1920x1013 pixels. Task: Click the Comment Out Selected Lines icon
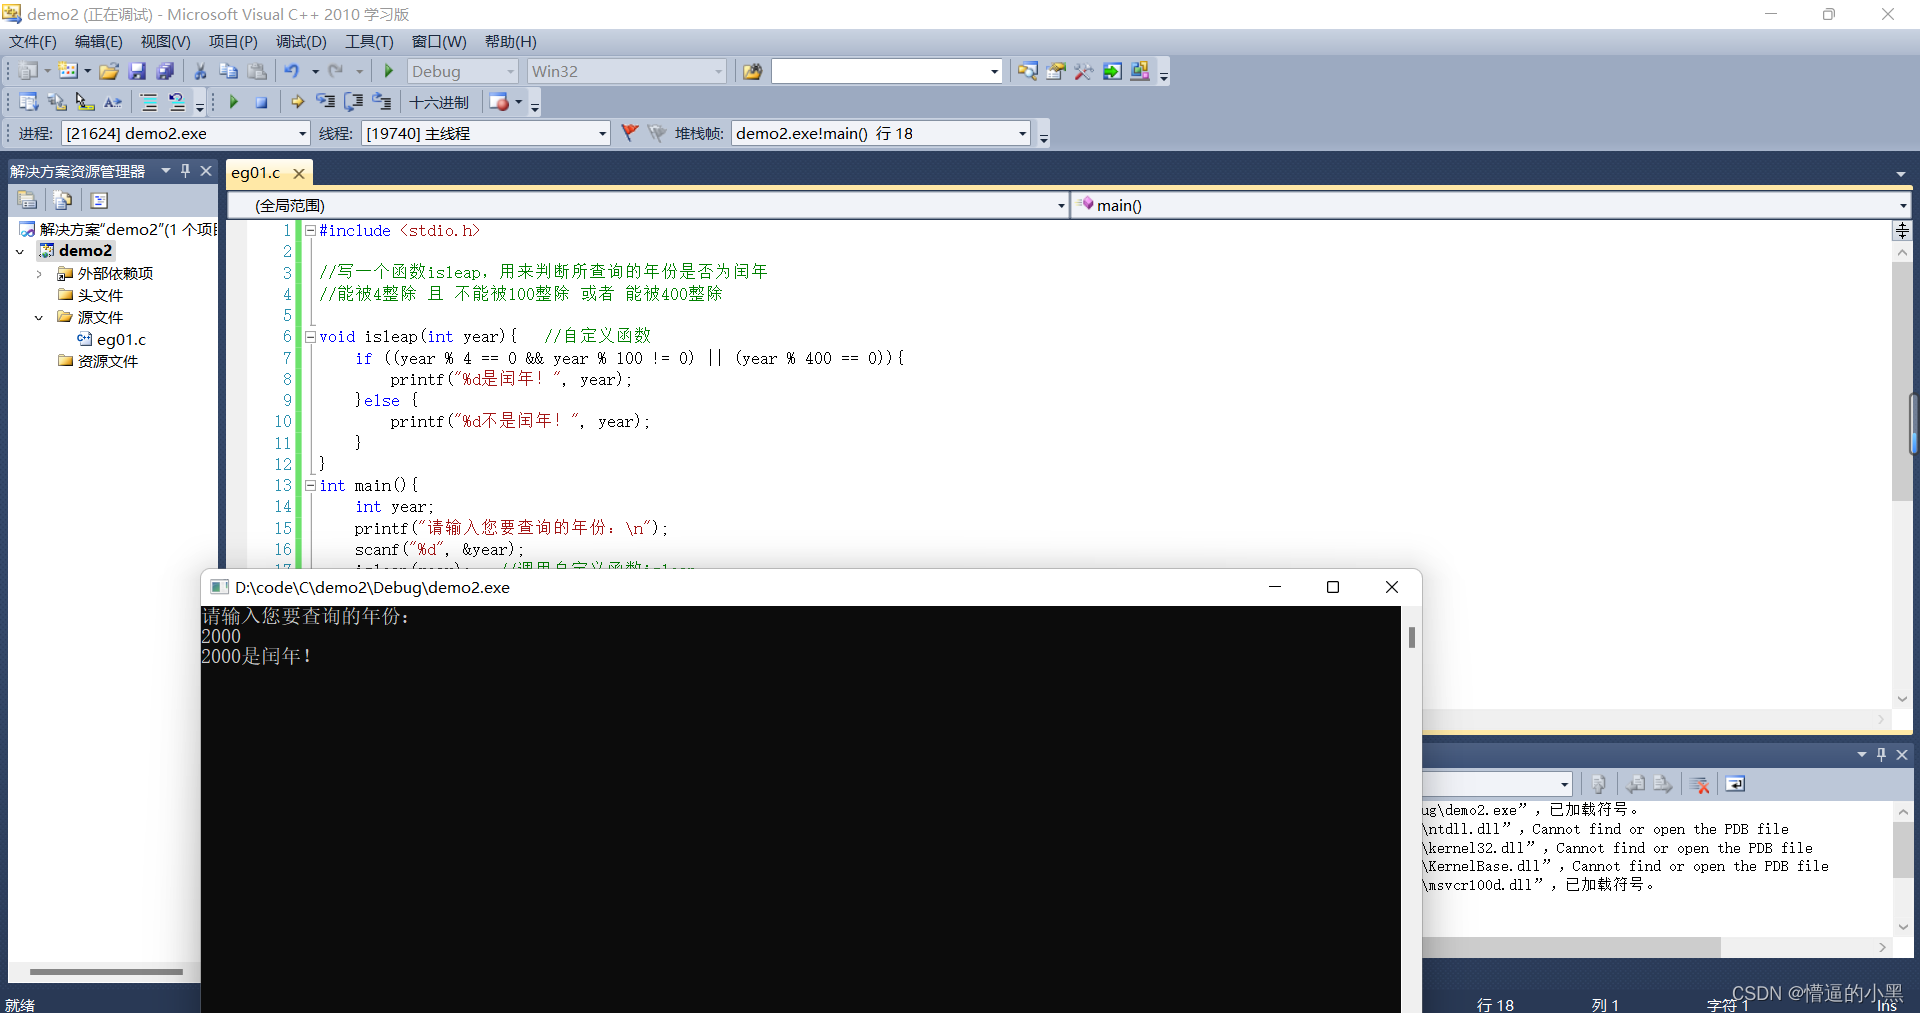coord(149,102)
